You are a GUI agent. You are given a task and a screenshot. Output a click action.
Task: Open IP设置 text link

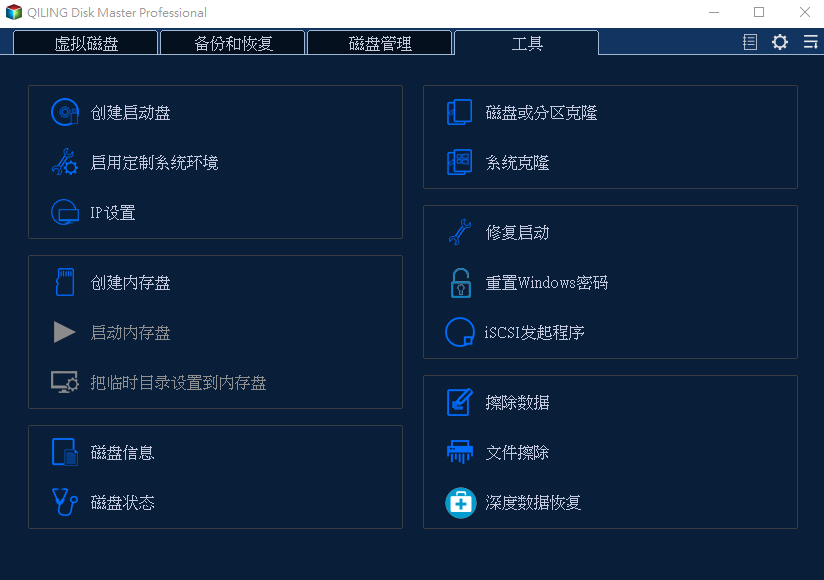point(113,213)
